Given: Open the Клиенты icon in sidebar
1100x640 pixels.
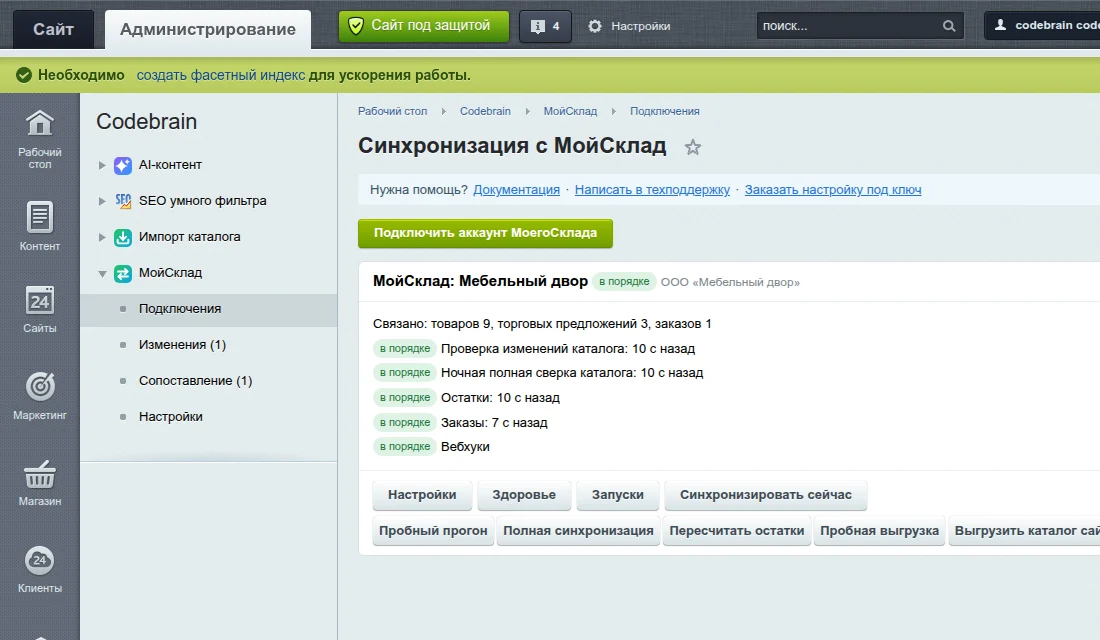Looking at the screenshot, I should 40,560.
